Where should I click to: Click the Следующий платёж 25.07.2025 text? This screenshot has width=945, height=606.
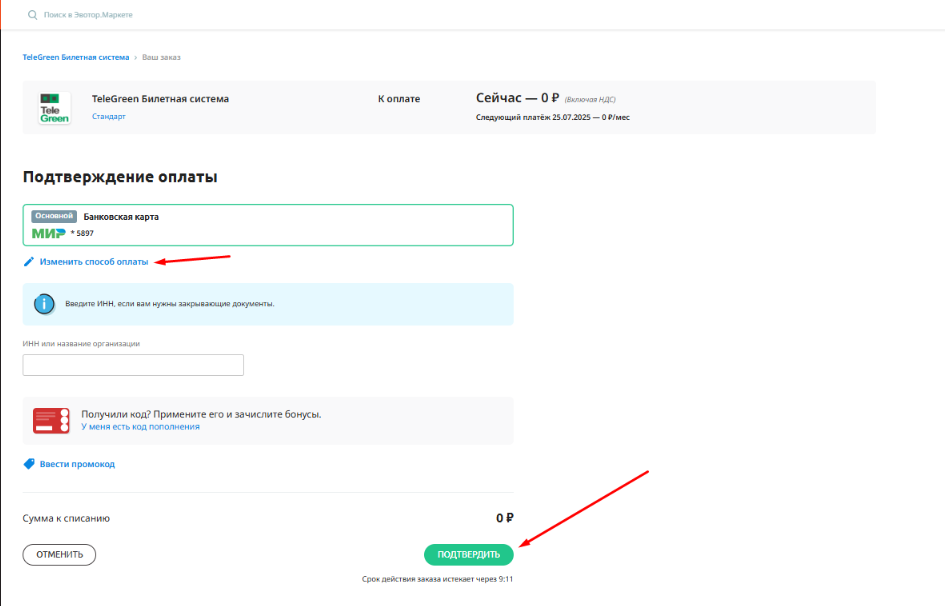[x=553, y=117]
